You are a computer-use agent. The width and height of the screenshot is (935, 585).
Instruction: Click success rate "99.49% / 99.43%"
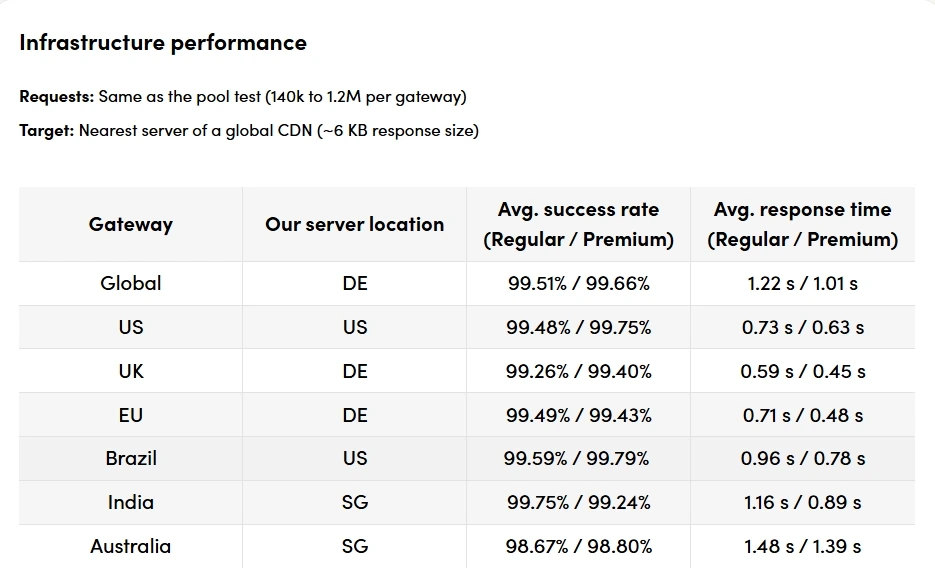pos(578,415)
